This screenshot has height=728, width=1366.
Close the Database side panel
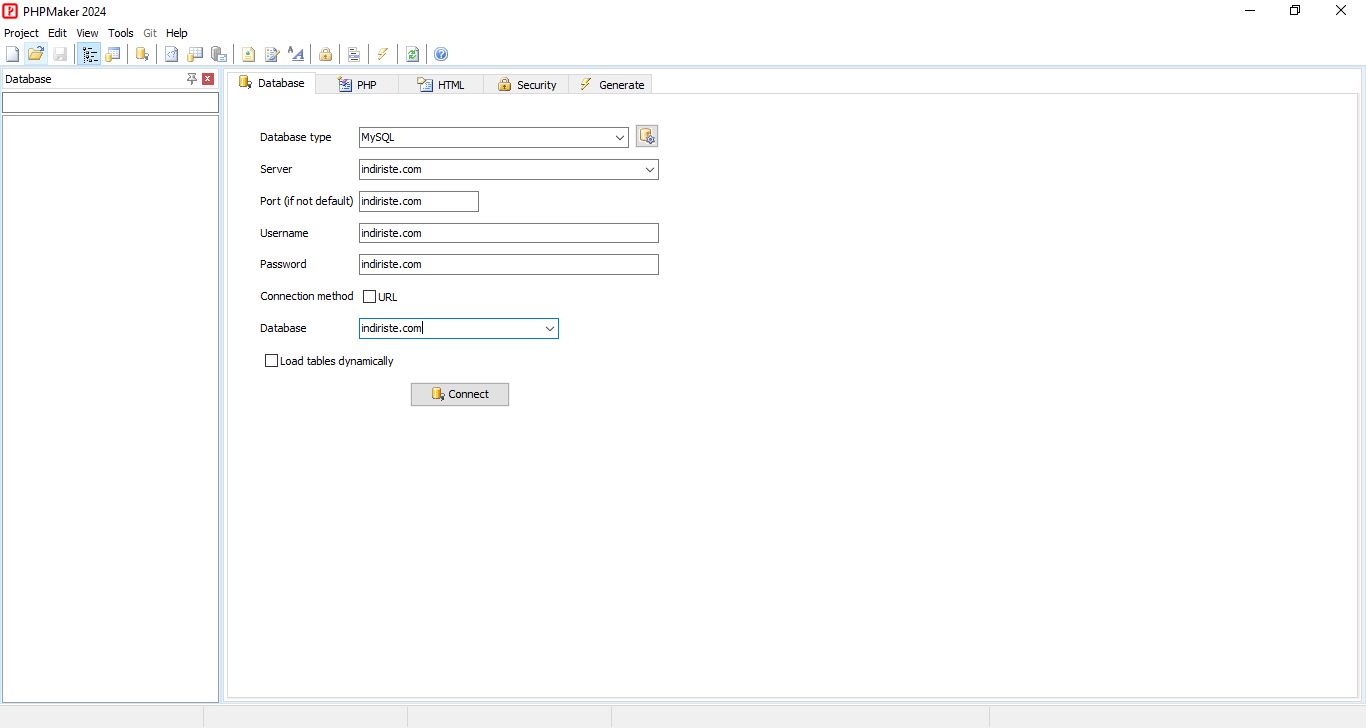coord(208,79)
